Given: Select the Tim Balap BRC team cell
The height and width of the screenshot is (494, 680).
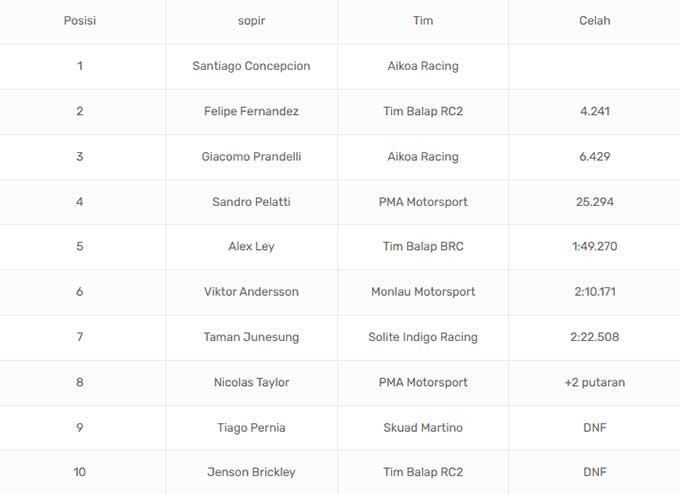Looking at the screenshot, I should (423, 246).
